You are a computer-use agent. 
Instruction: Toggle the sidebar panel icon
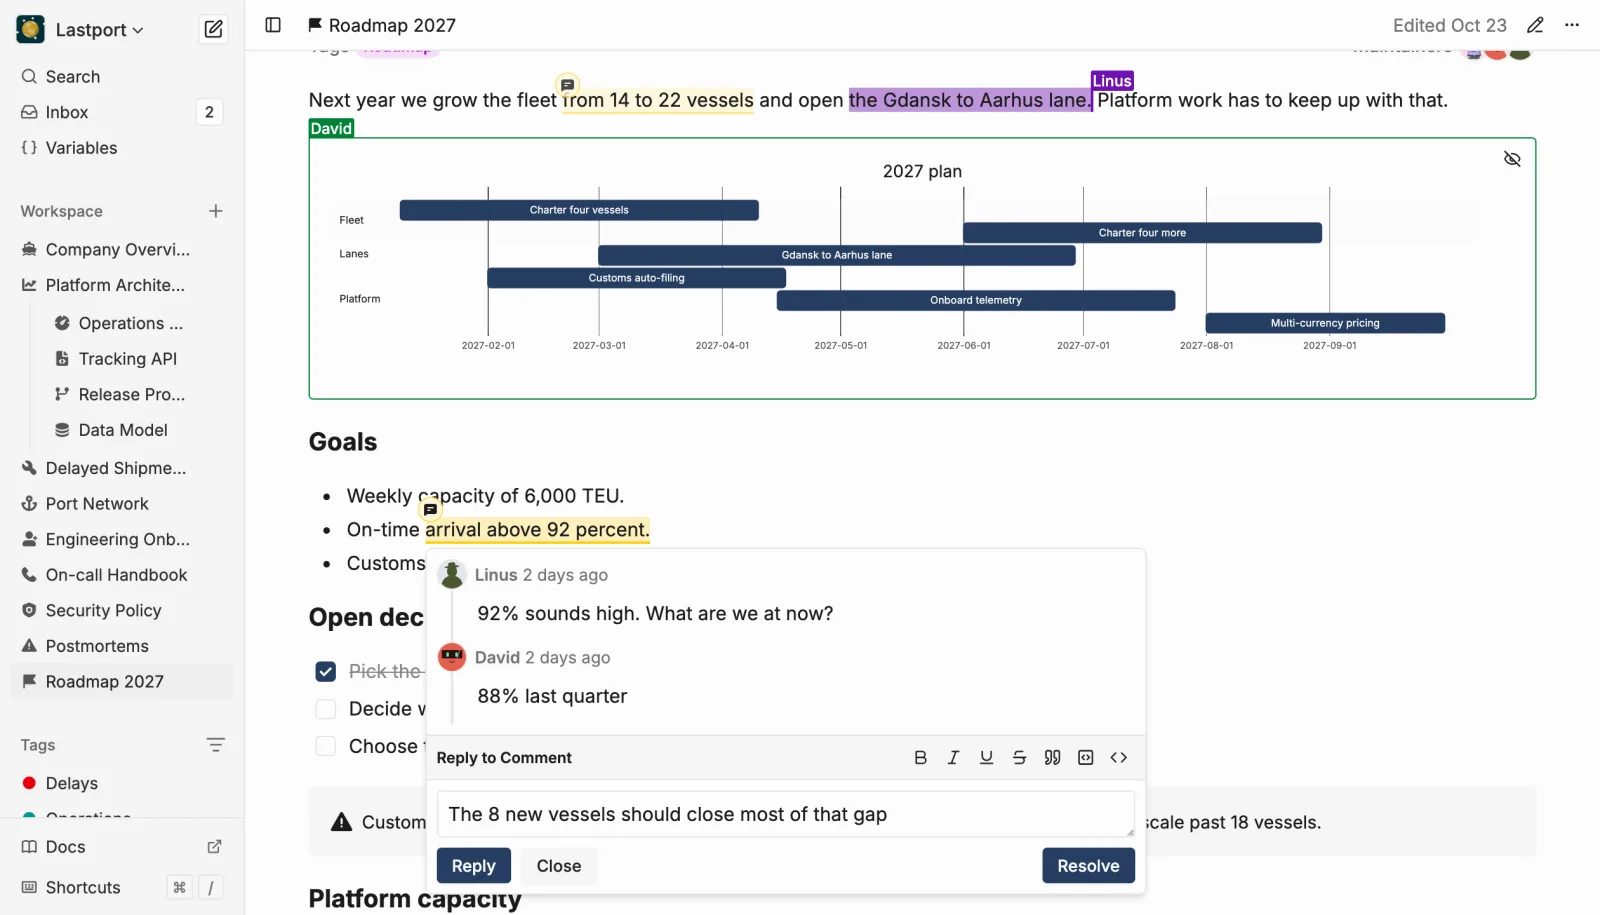point(273,25)
